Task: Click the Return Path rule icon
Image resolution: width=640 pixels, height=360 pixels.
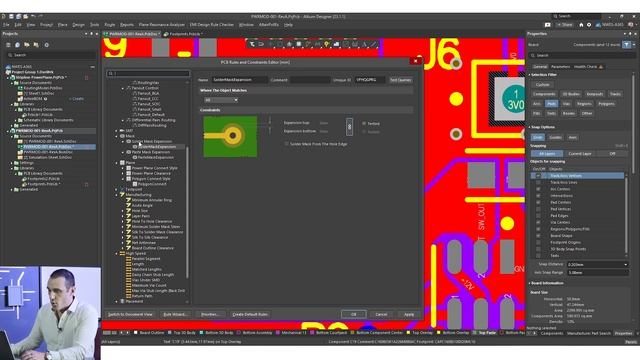Action: tap(129, 296)
